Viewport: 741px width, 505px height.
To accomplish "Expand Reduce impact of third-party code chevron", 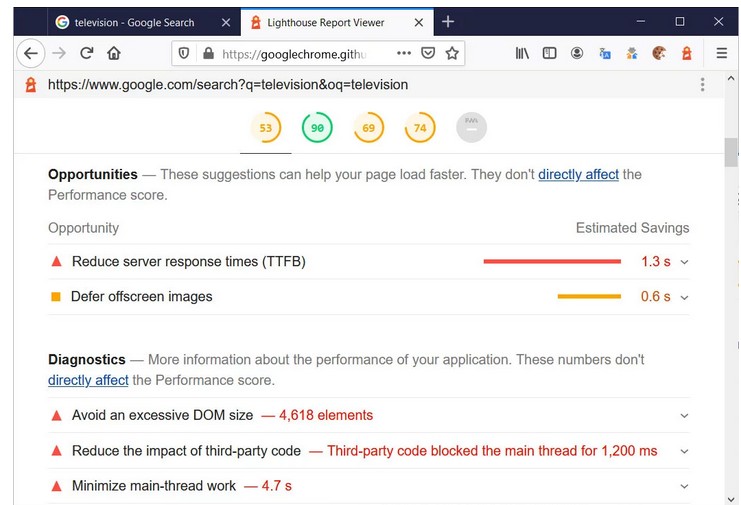I will [684, 451].
